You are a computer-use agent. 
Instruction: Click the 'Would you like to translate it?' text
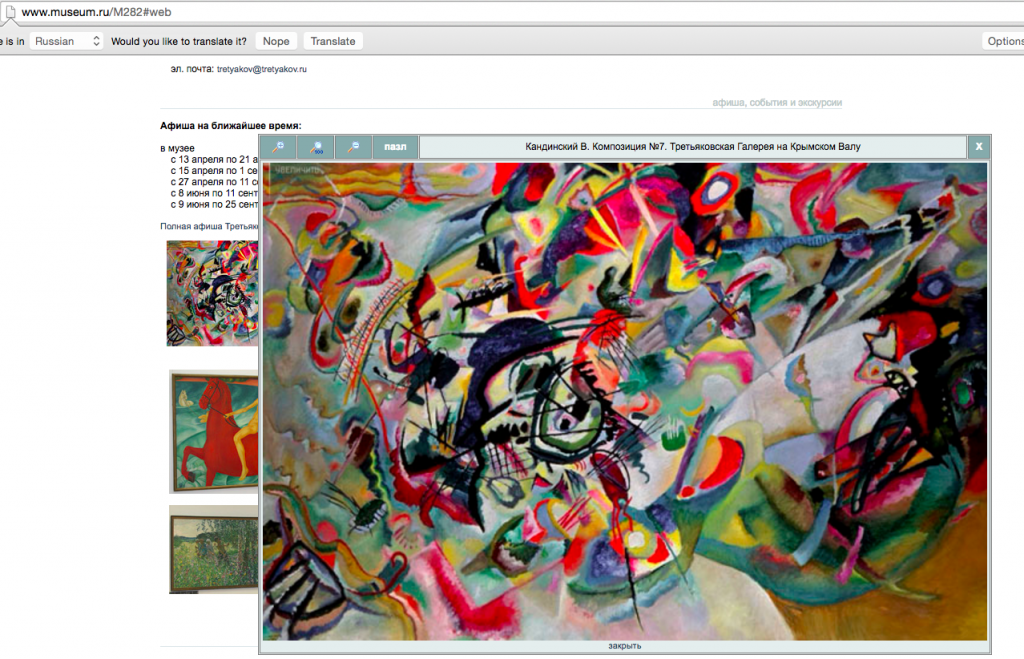tap(179, 41)
